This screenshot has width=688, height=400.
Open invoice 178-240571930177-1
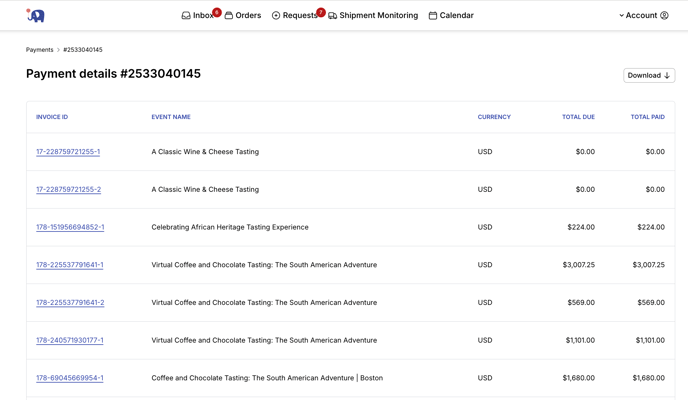pyautogui.click(x=70, y=340)
